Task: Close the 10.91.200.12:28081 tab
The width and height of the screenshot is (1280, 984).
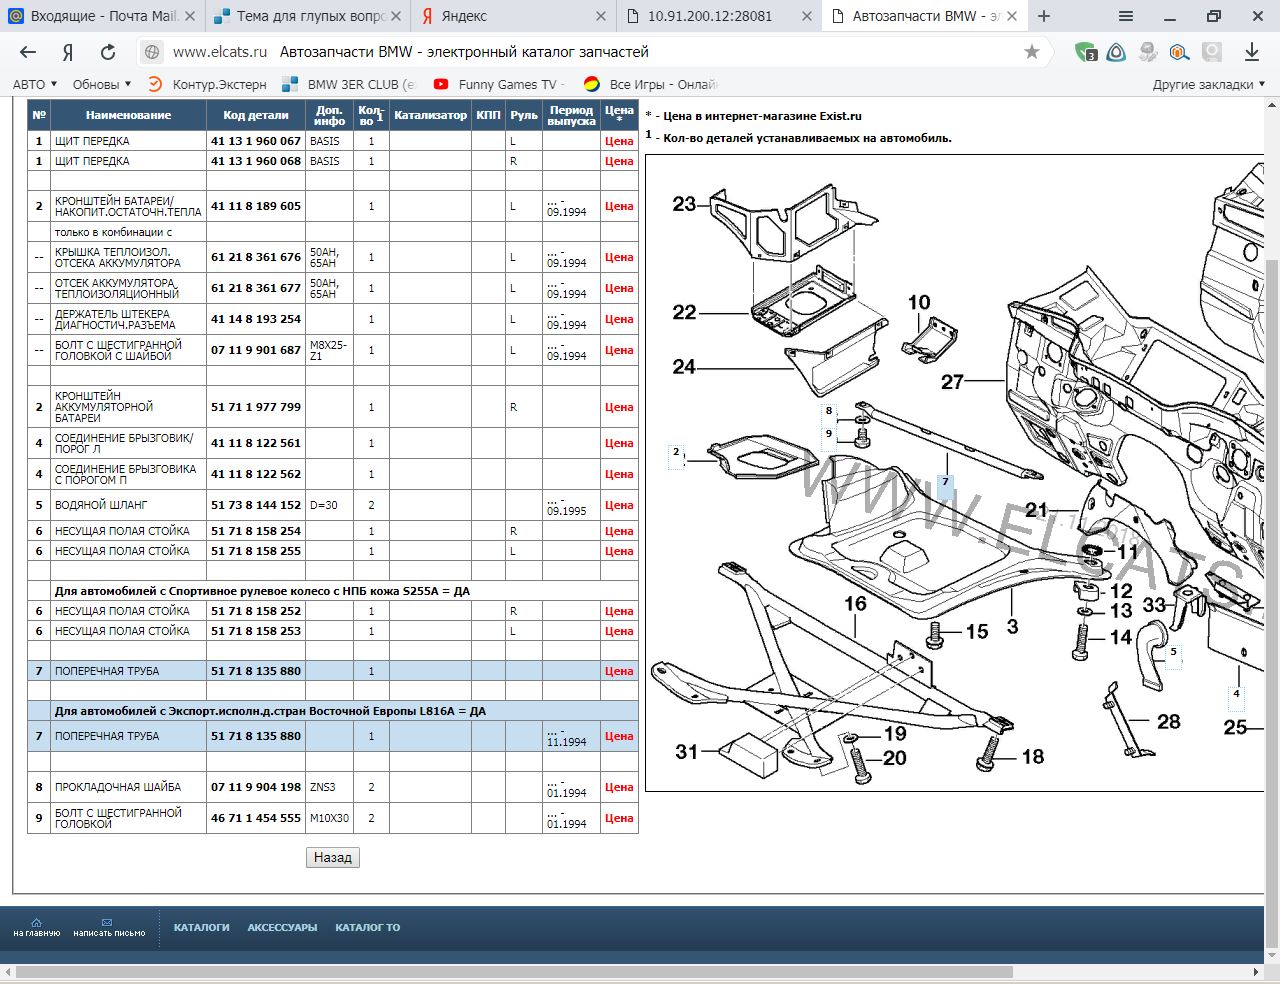Action: click(807, 16)
